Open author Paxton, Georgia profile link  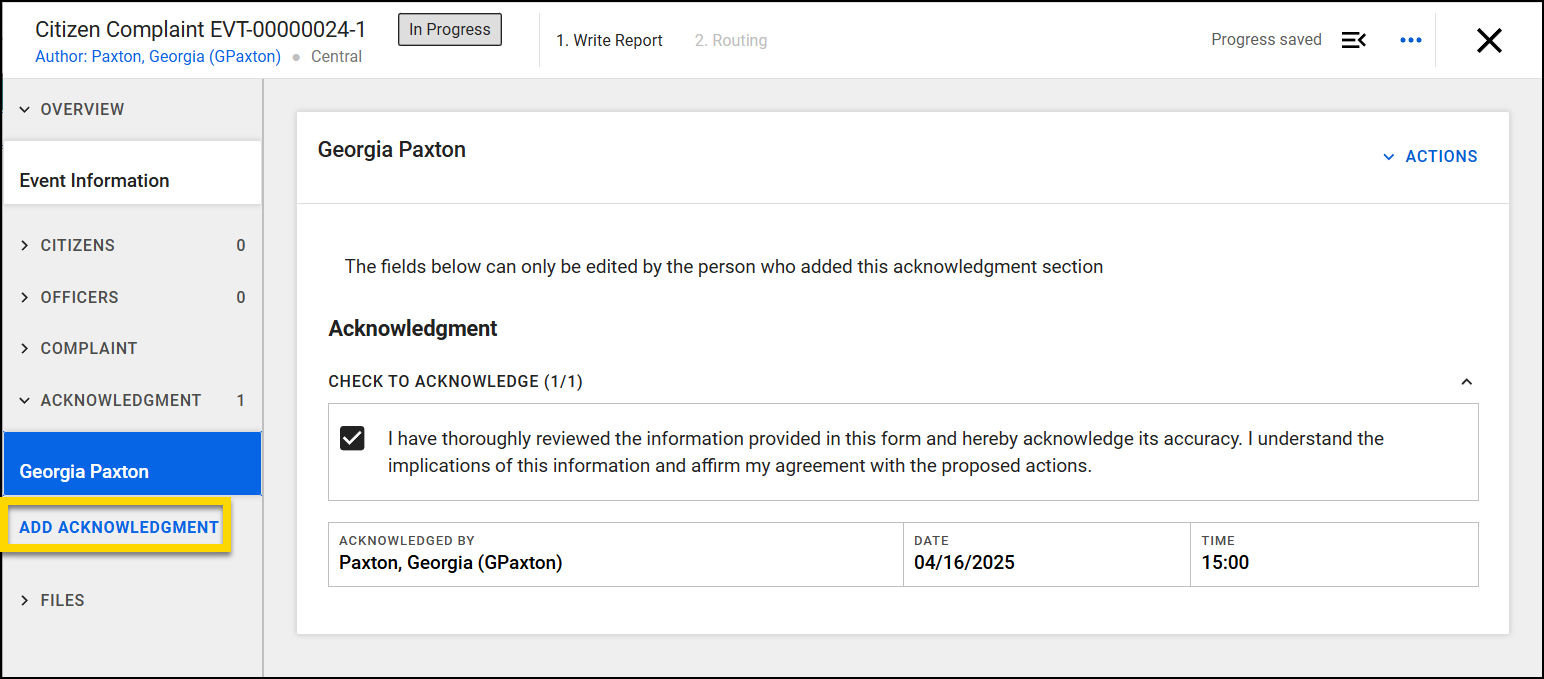click(x=158, y=57)
